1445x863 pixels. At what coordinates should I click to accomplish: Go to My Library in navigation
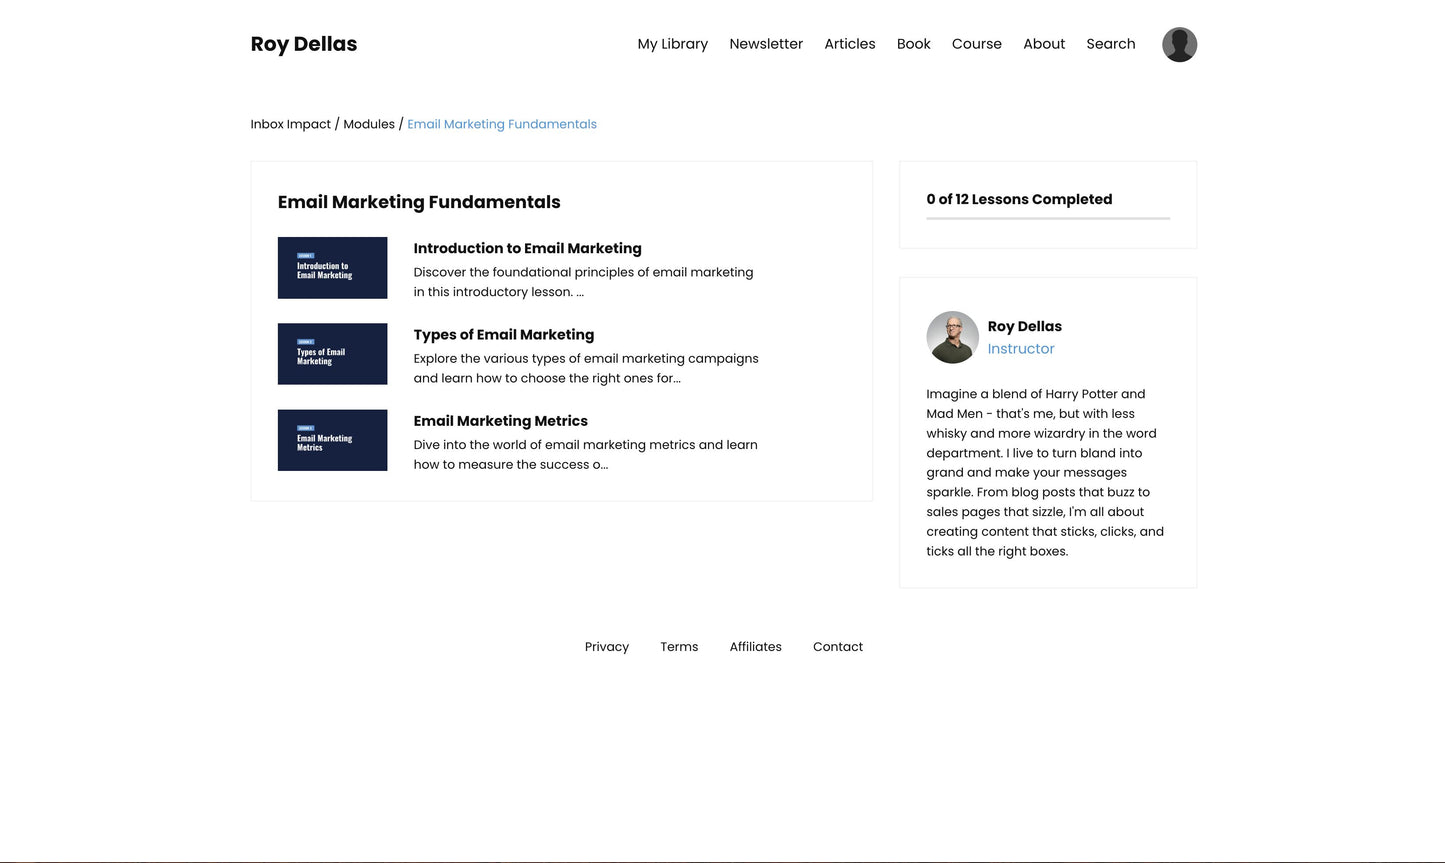(x=672, y=44)
